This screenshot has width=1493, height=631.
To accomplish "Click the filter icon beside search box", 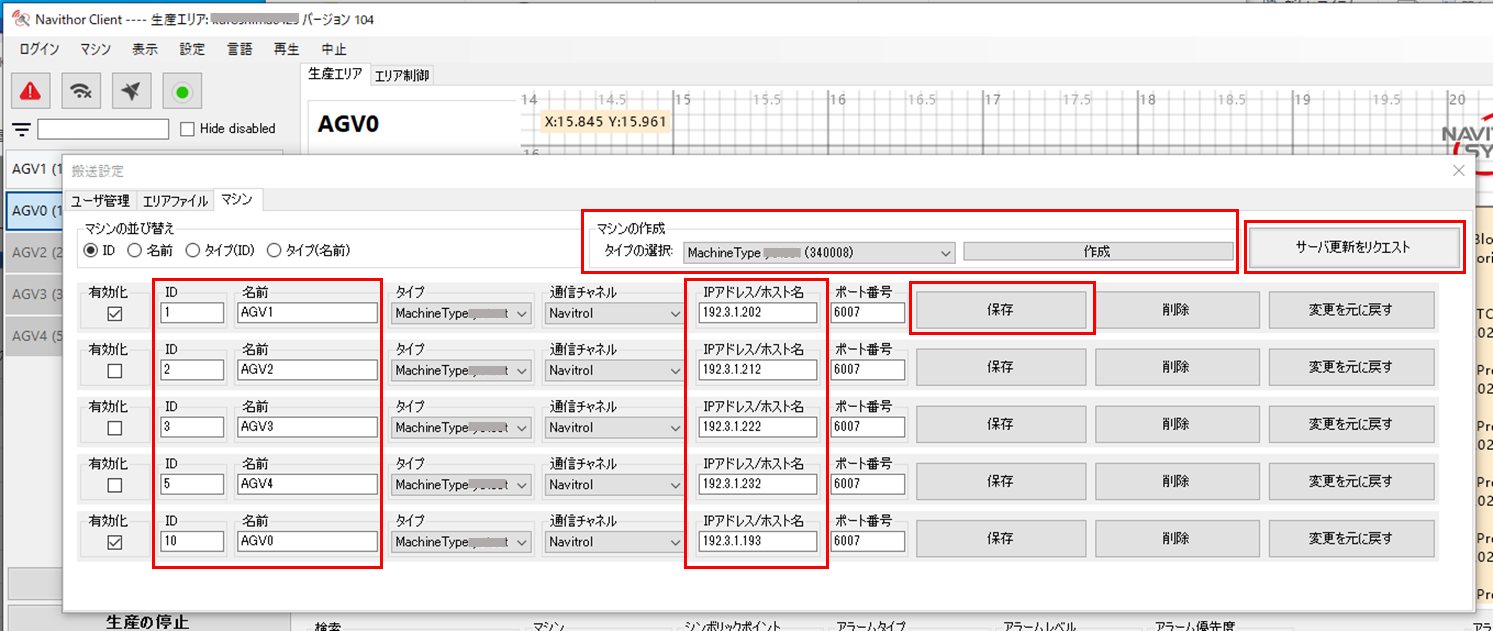I will tap(21, 129).
